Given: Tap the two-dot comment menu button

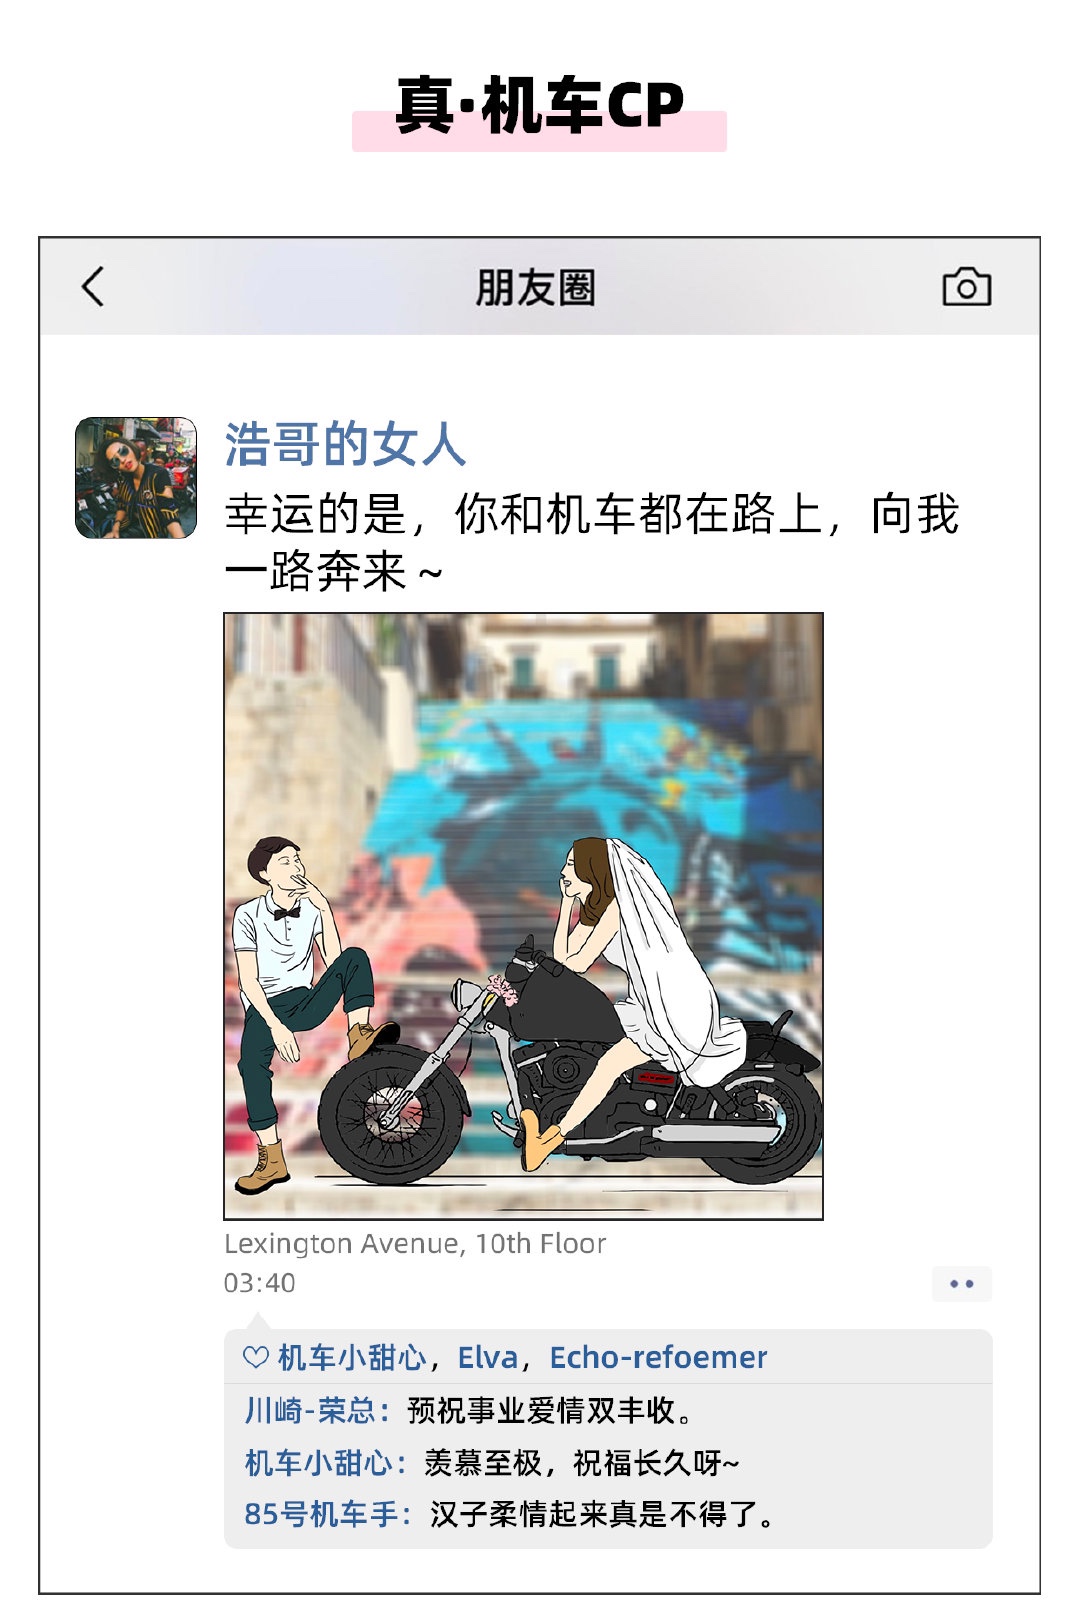Looking at the screenshot, I should (x=962, y=1284).
